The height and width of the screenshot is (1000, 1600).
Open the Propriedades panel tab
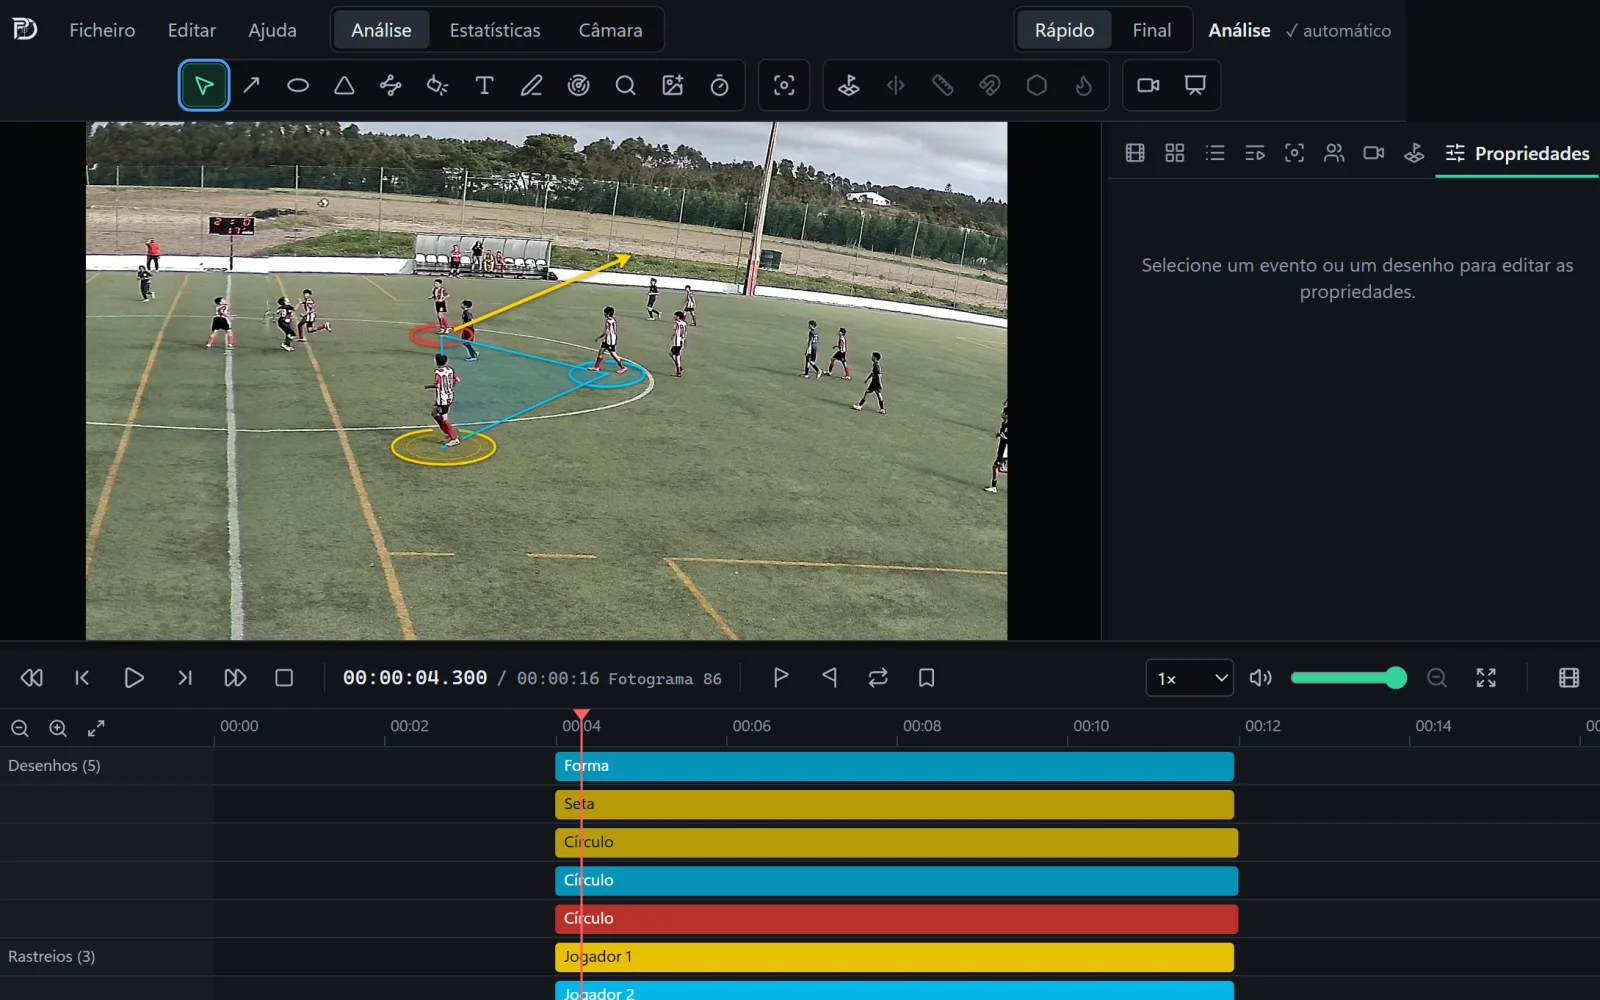(x=1517, y=153)
